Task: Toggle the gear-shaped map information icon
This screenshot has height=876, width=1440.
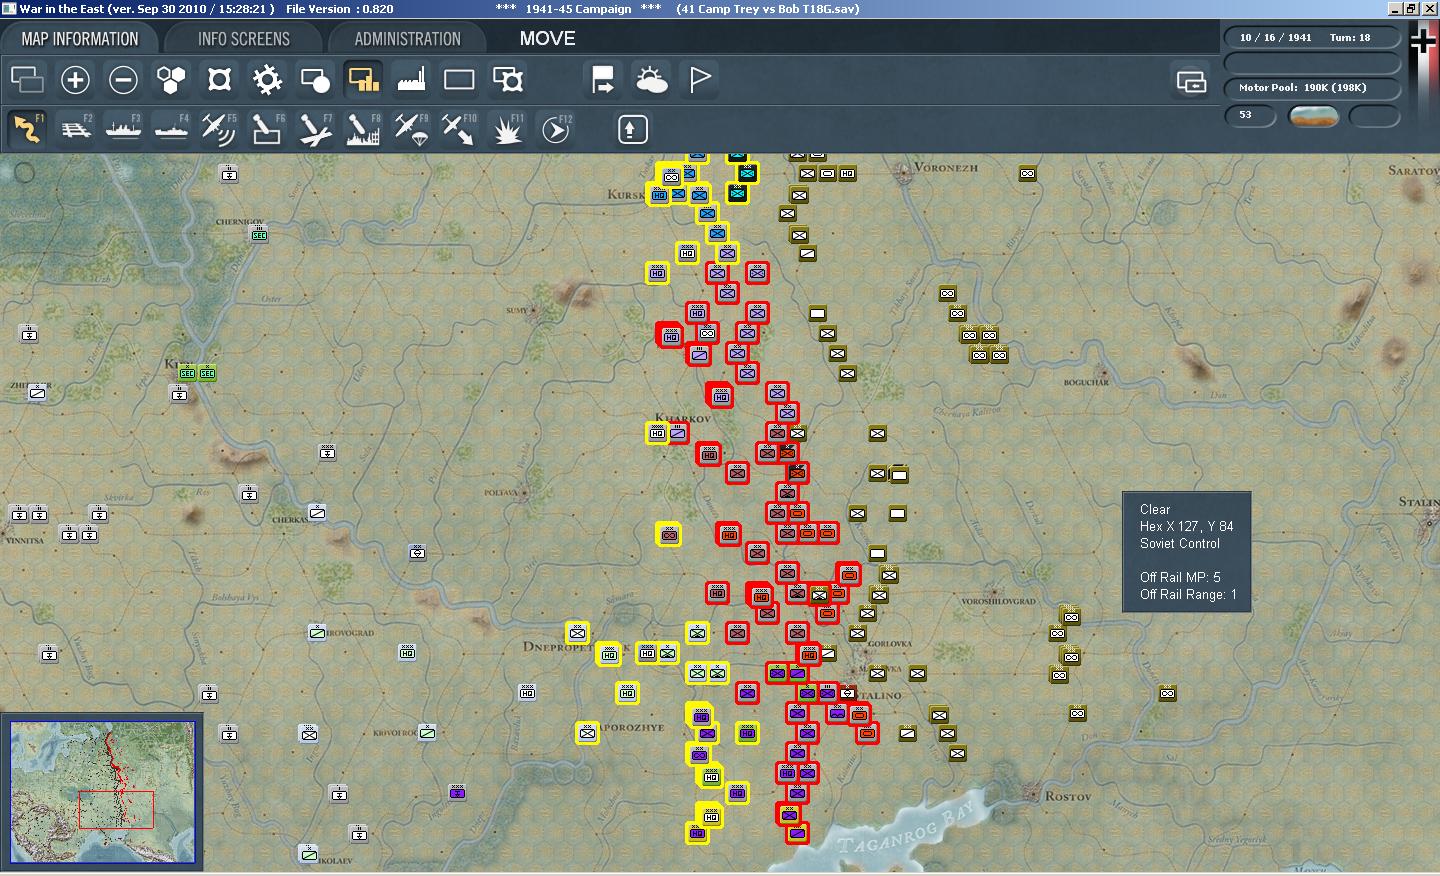Action: (267, 79)
